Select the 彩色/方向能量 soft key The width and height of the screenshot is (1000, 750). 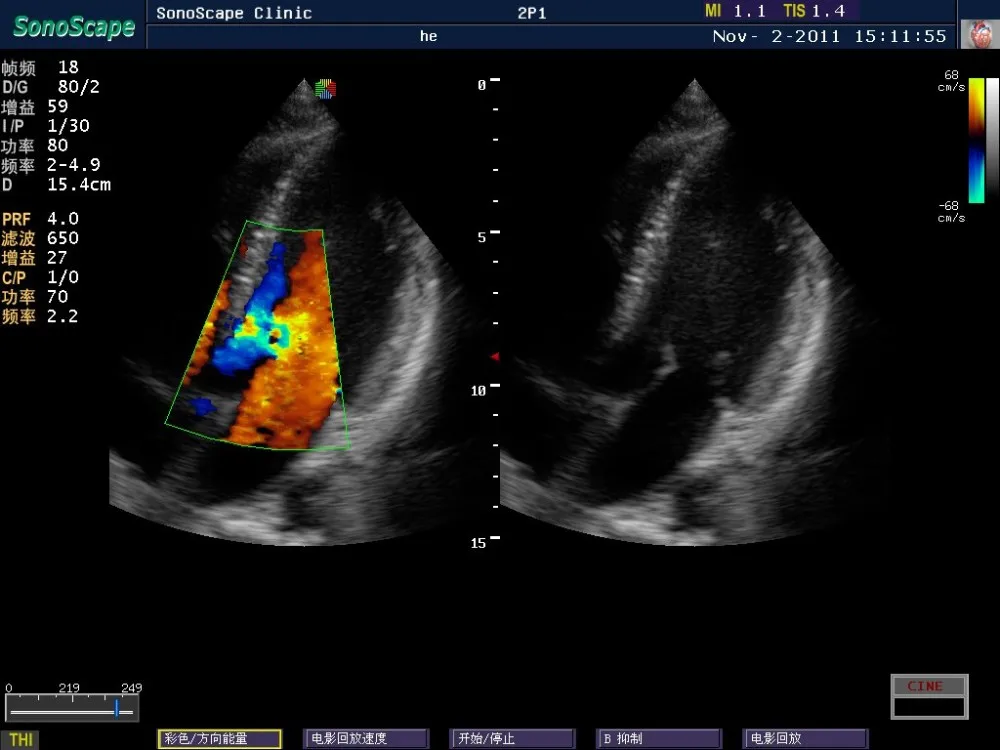219,739
